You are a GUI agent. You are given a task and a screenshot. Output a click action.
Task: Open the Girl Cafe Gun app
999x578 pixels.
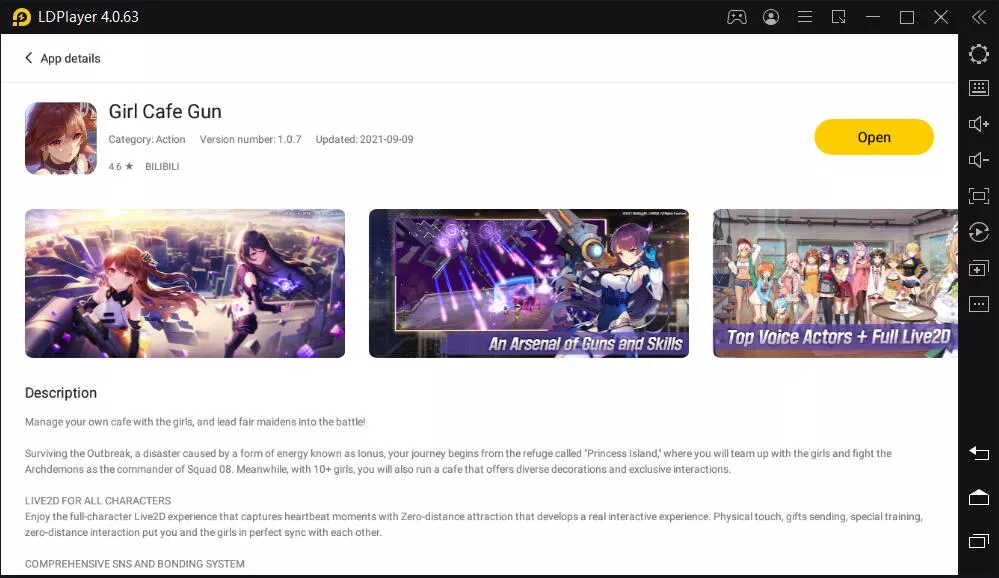click(873, 137)
